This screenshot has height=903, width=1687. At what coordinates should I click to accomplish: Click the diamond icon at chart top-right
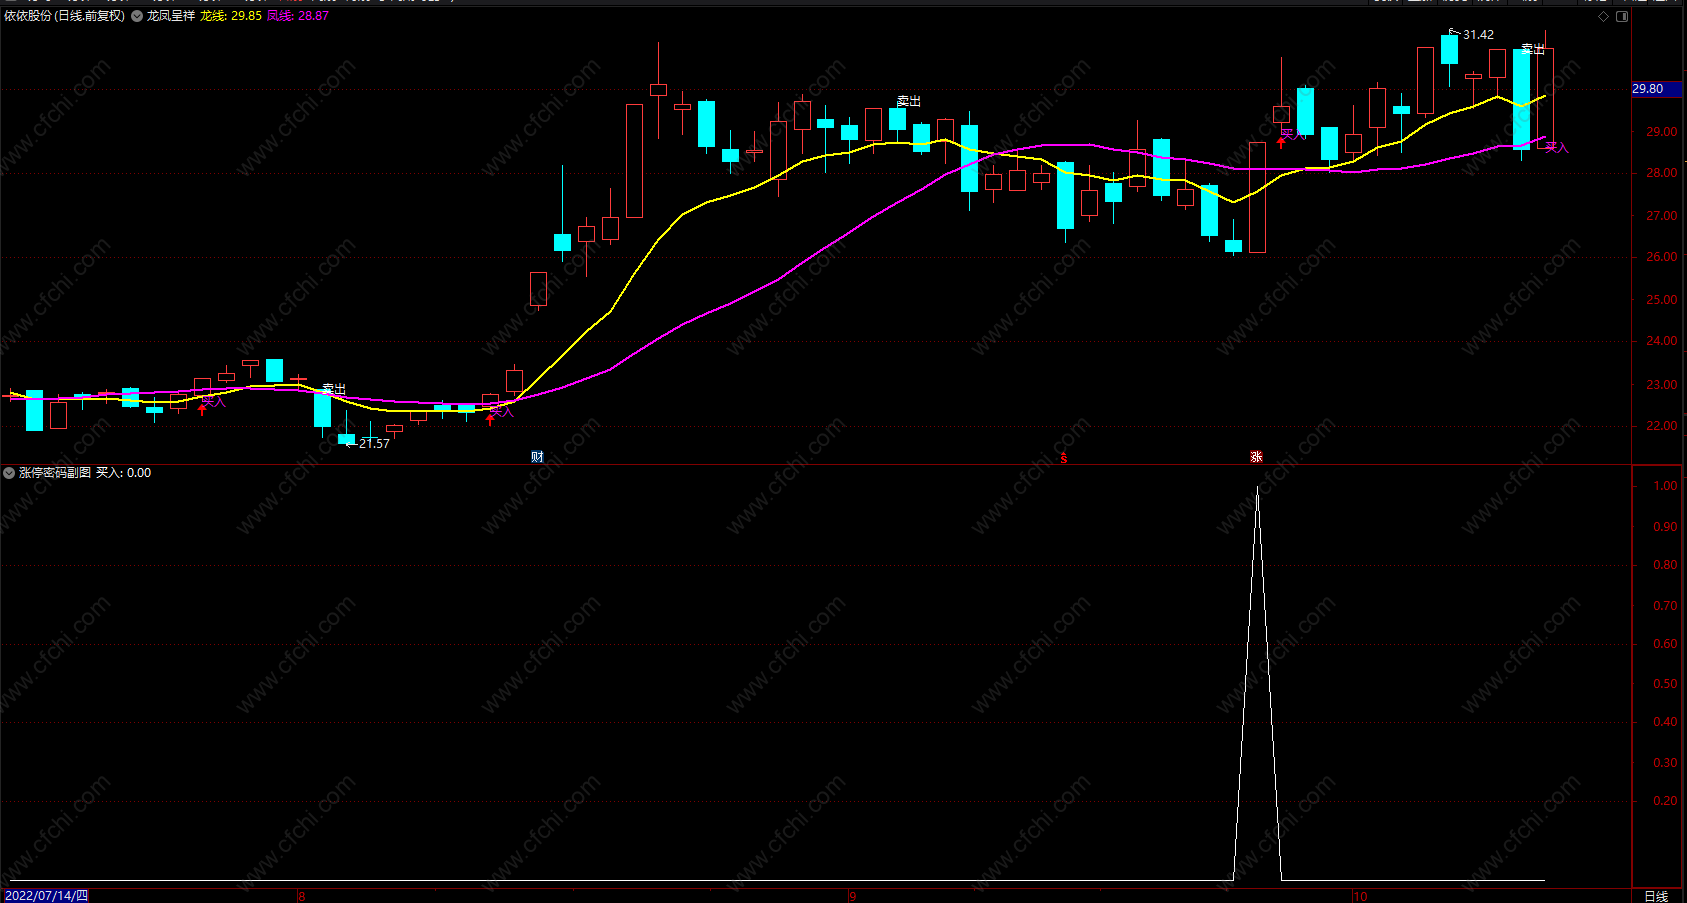(1604, 16)
